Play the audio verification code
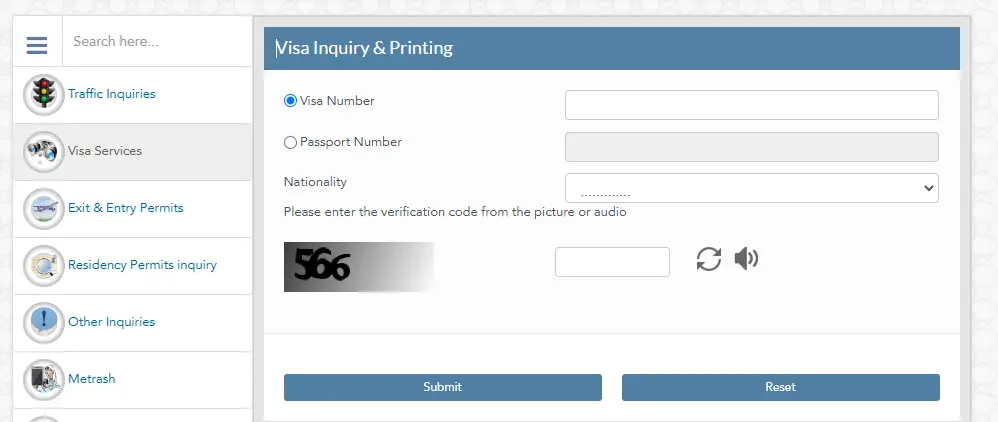 (x=746, y=259)
